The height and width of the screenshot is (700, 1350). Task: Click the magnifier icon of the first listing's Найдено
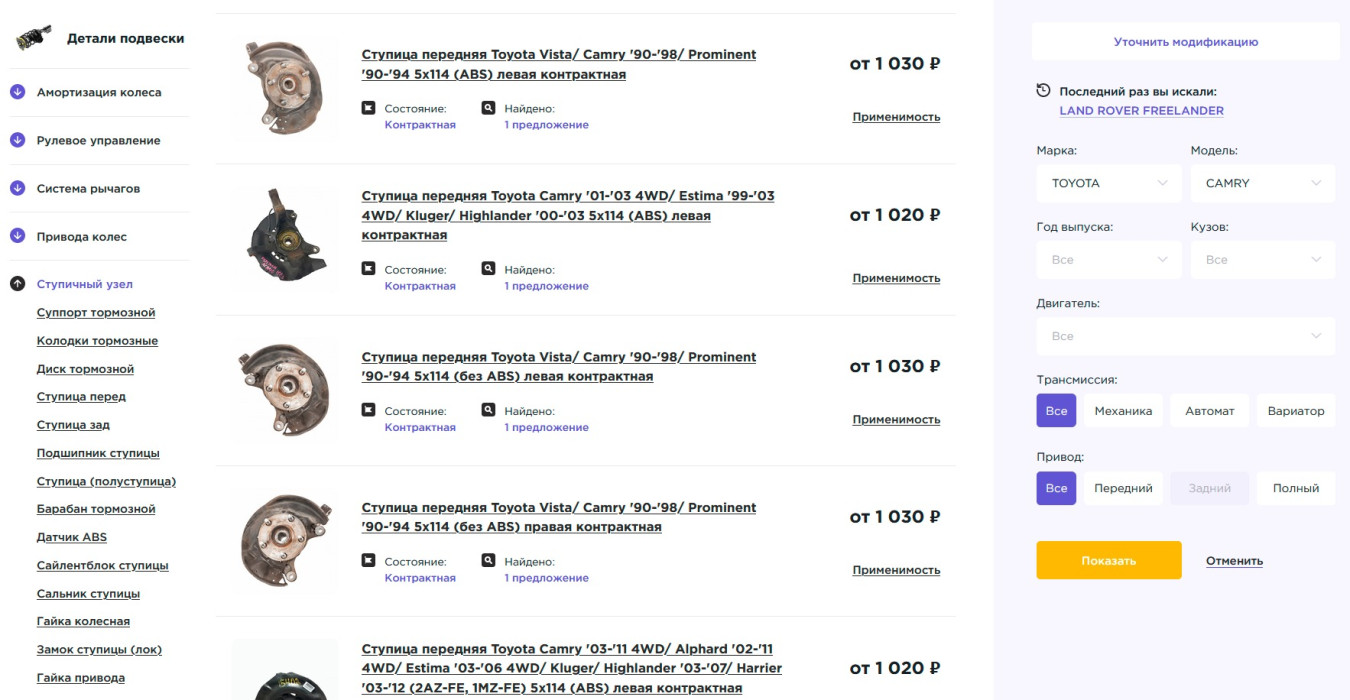pos(488,107)
